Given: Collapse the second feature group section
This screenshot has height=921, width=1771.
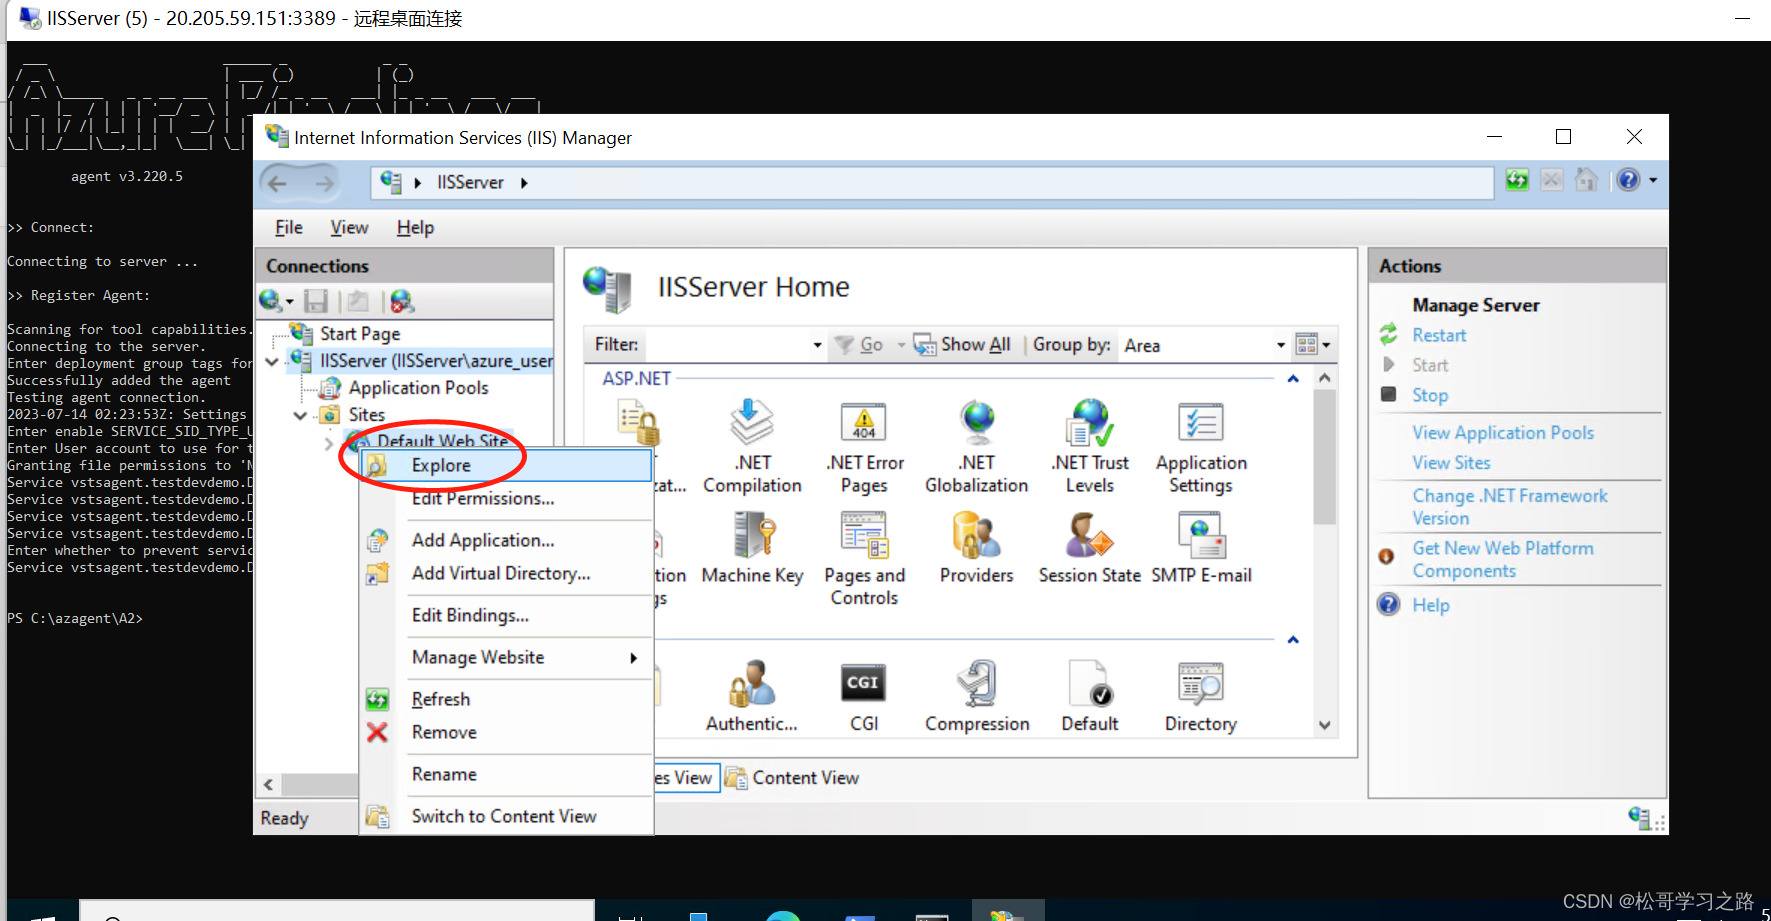Looking at the screenshot, I should tap(1293, 640).
